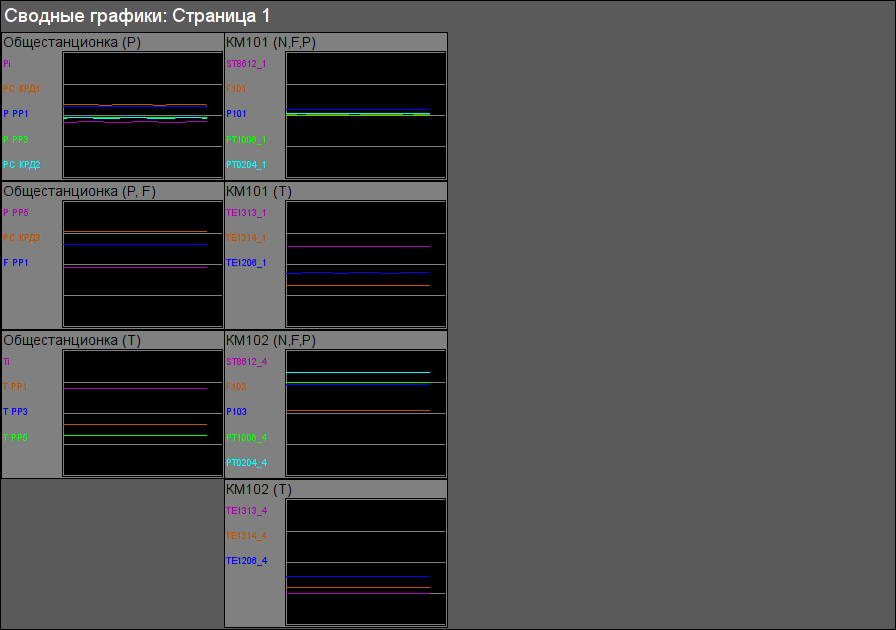Open the KM102 (T) trend chart
The width and height of the screenshot is (896, 630).
coord(365,561)
